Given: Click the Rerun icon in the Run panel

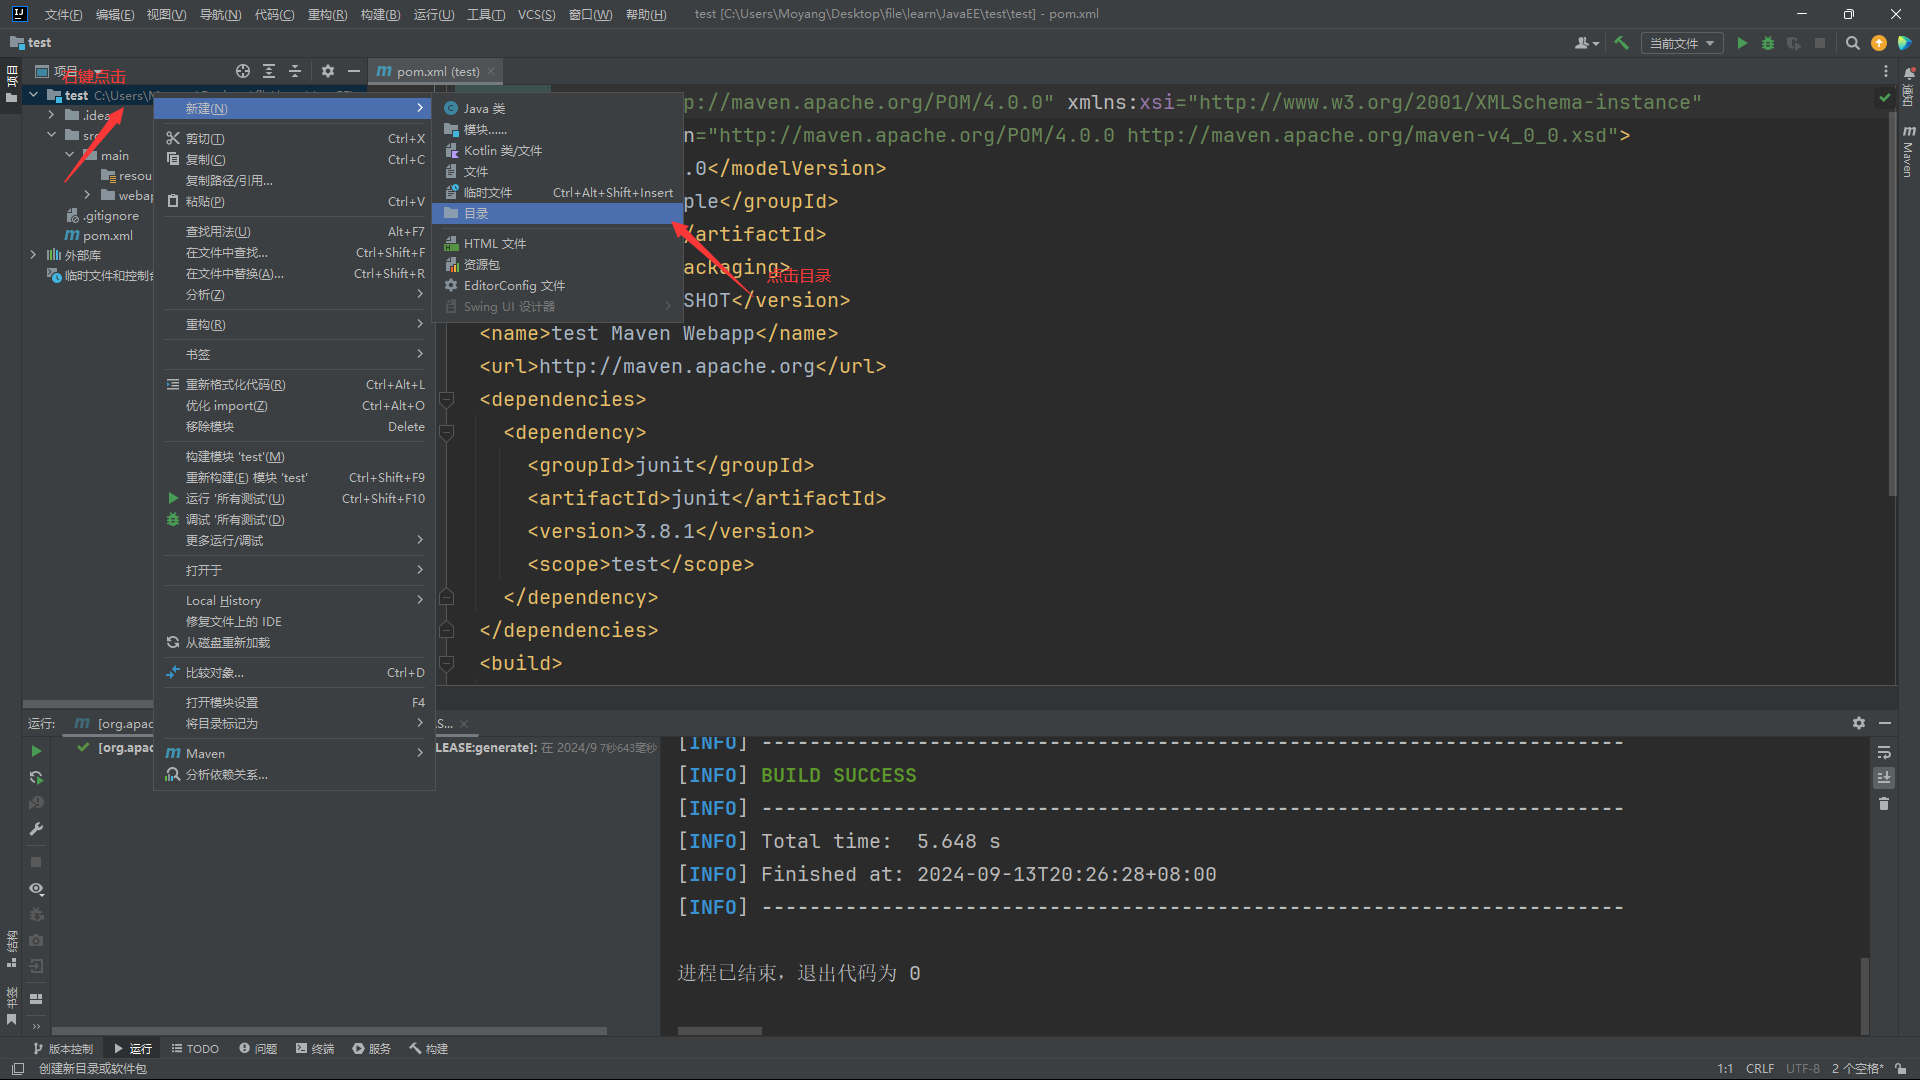Looking at the screenshot, I should coord(36,751).
